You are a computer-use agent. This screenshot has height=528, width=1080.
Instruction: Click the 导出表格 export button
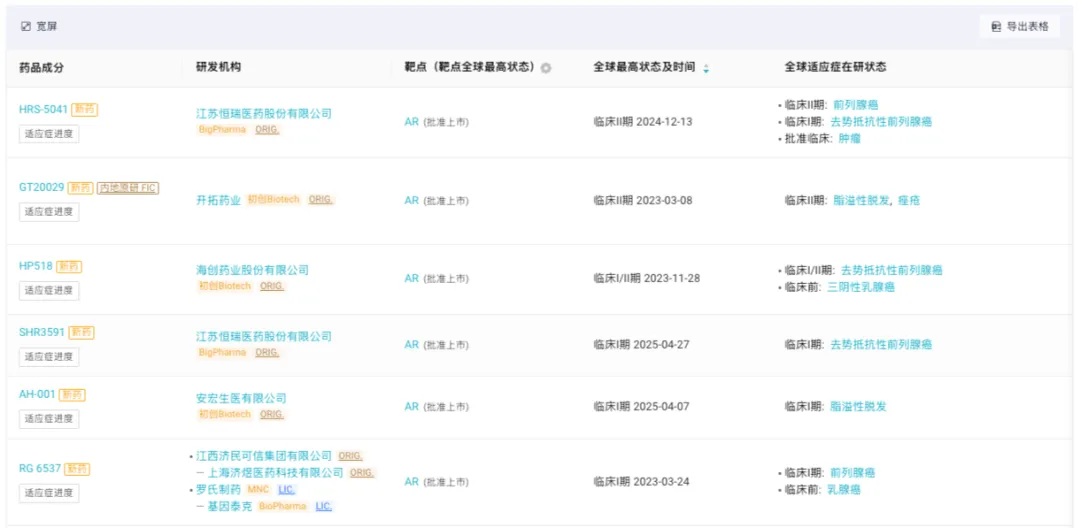click(1019, 26)
